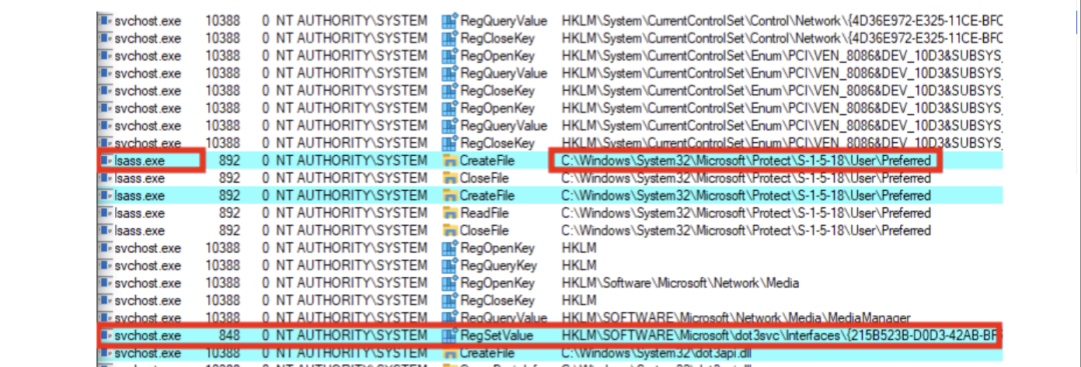Click process icon in the RegQueryKey HKLM row
1081x367 pixels.
coord(105,266)
